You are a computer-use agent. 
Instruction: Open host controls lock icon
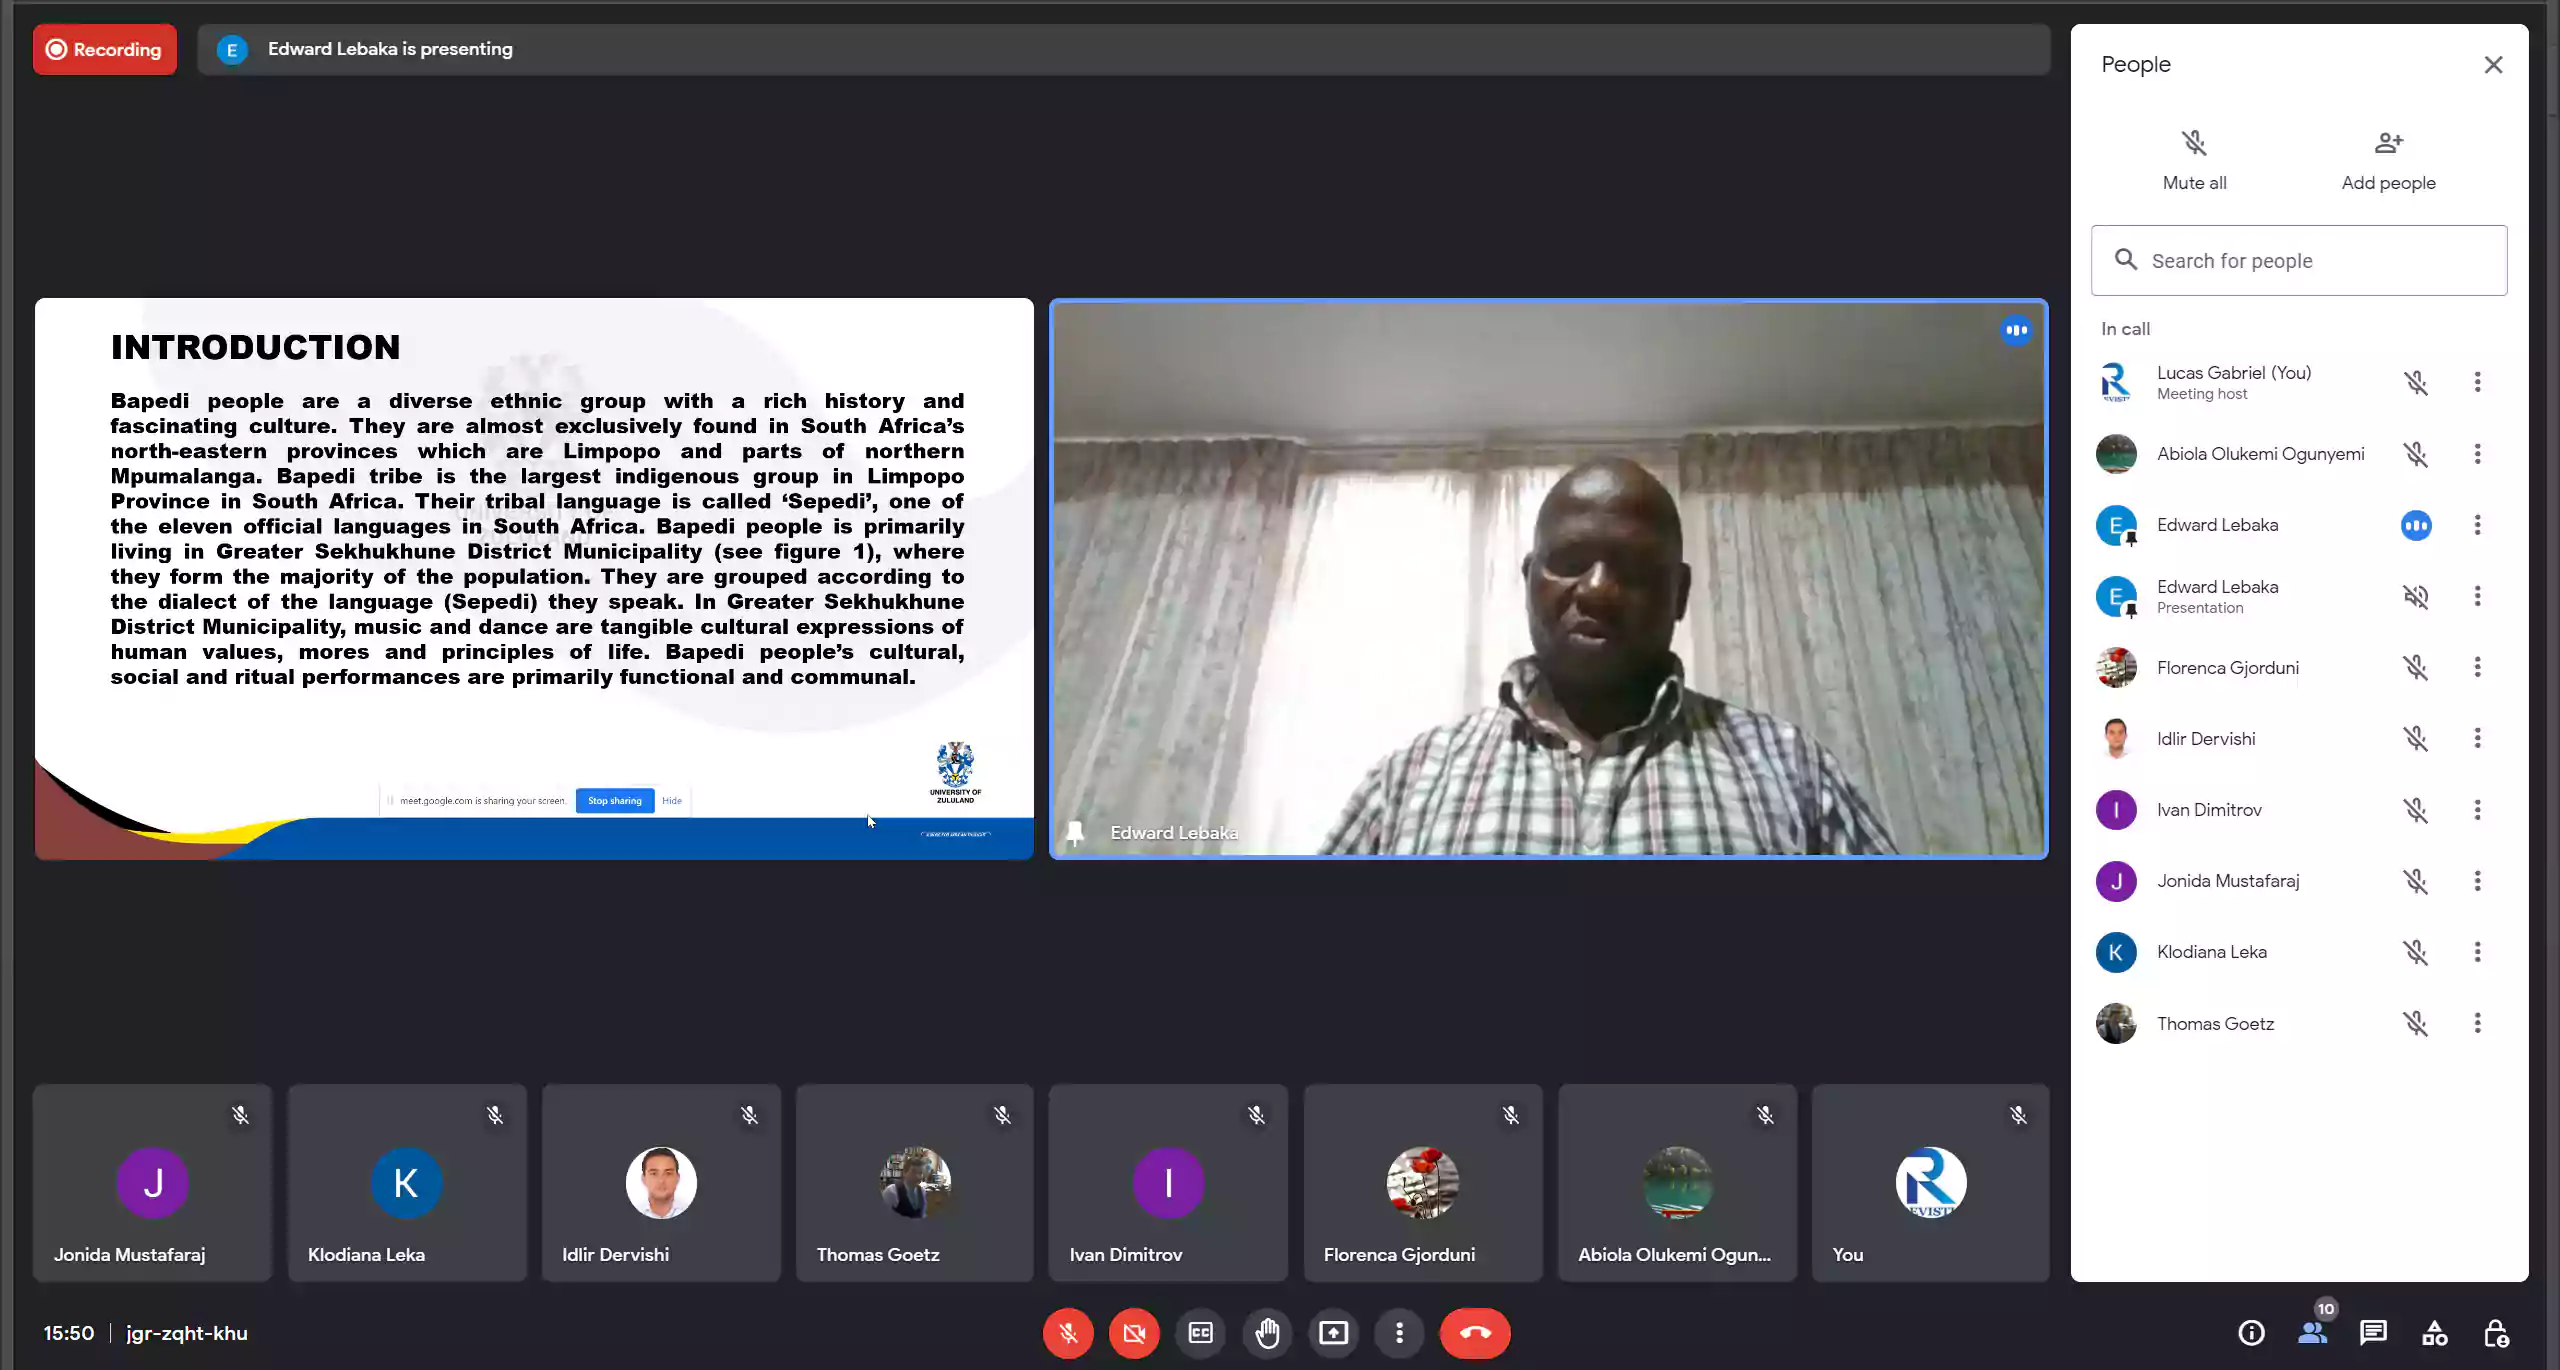tap(2496, 1333)
